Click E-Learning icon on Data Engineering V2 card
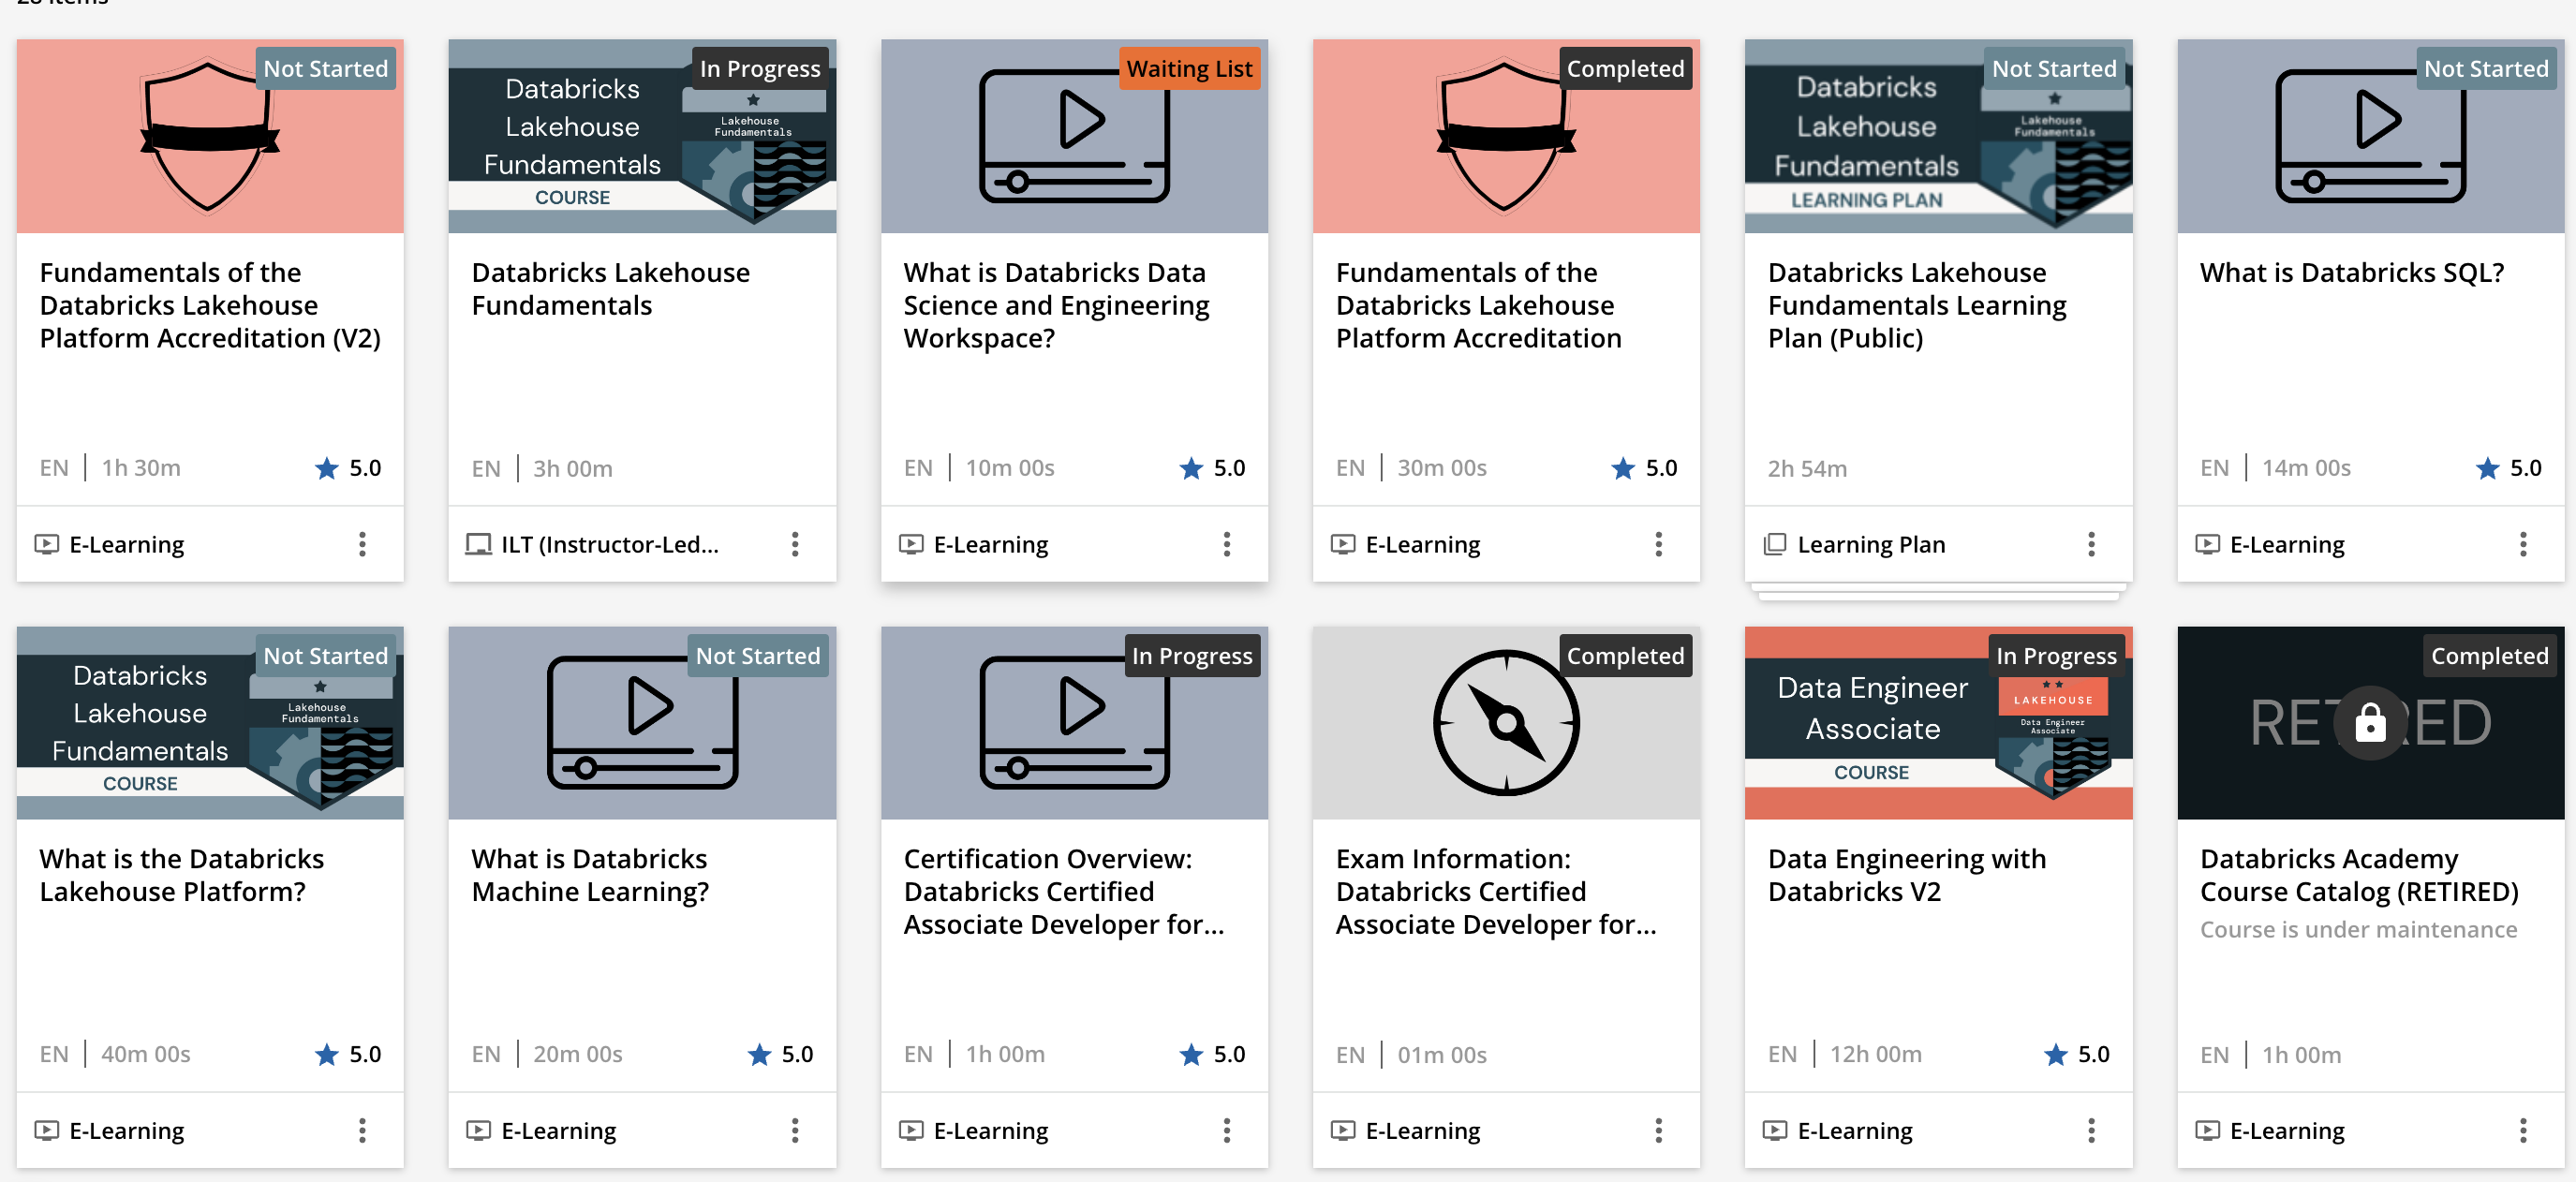 click(x=1775, y=1130)
